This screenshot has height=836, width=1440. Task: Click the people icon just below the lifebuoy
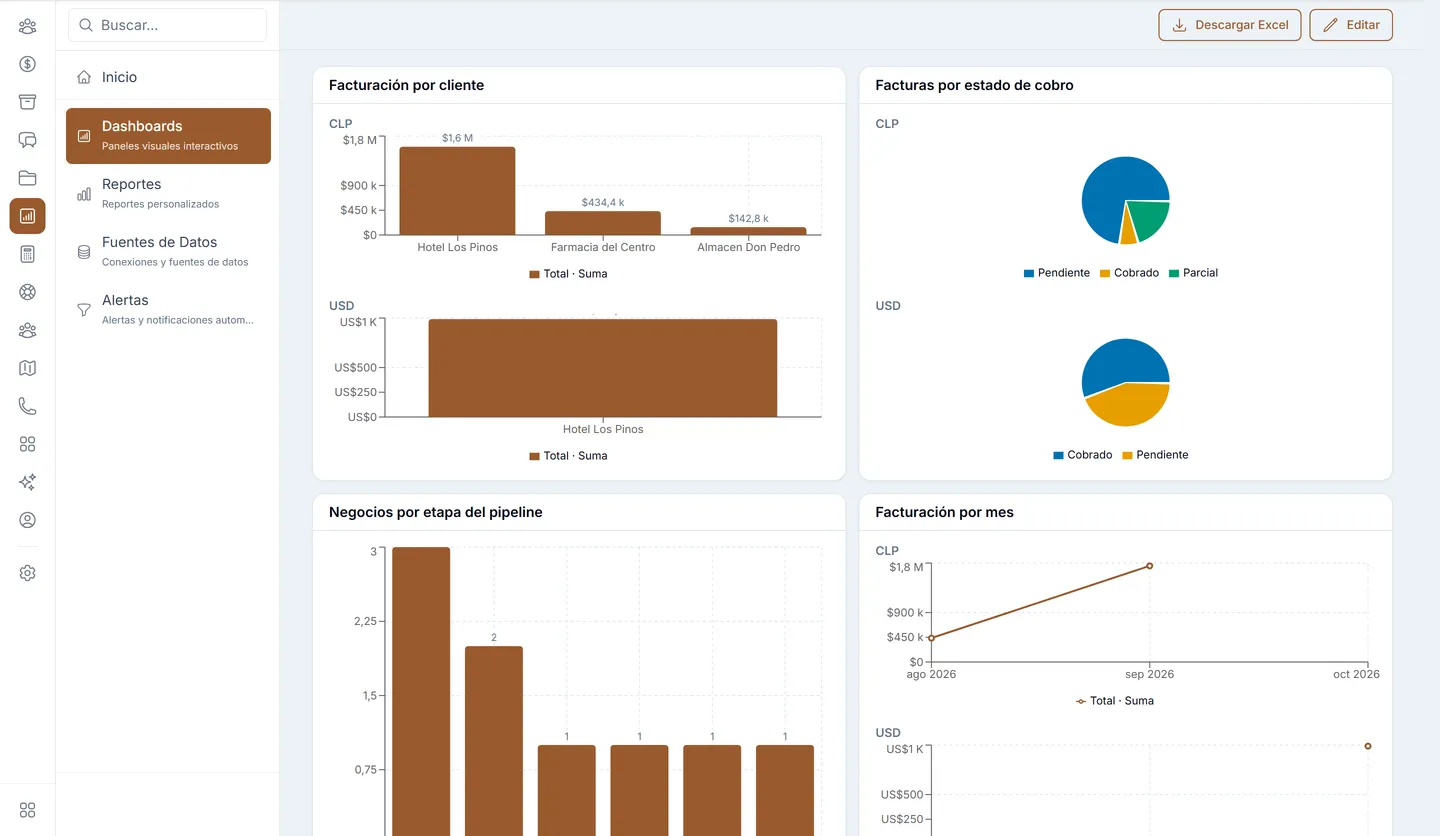pos(27,330)
